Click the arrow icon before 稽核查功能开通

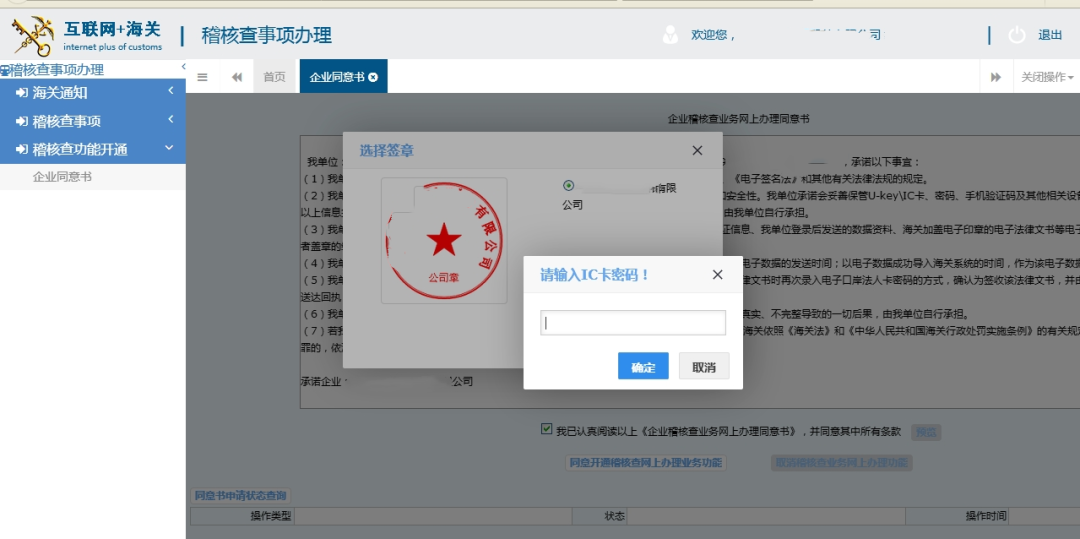[21, 149]
